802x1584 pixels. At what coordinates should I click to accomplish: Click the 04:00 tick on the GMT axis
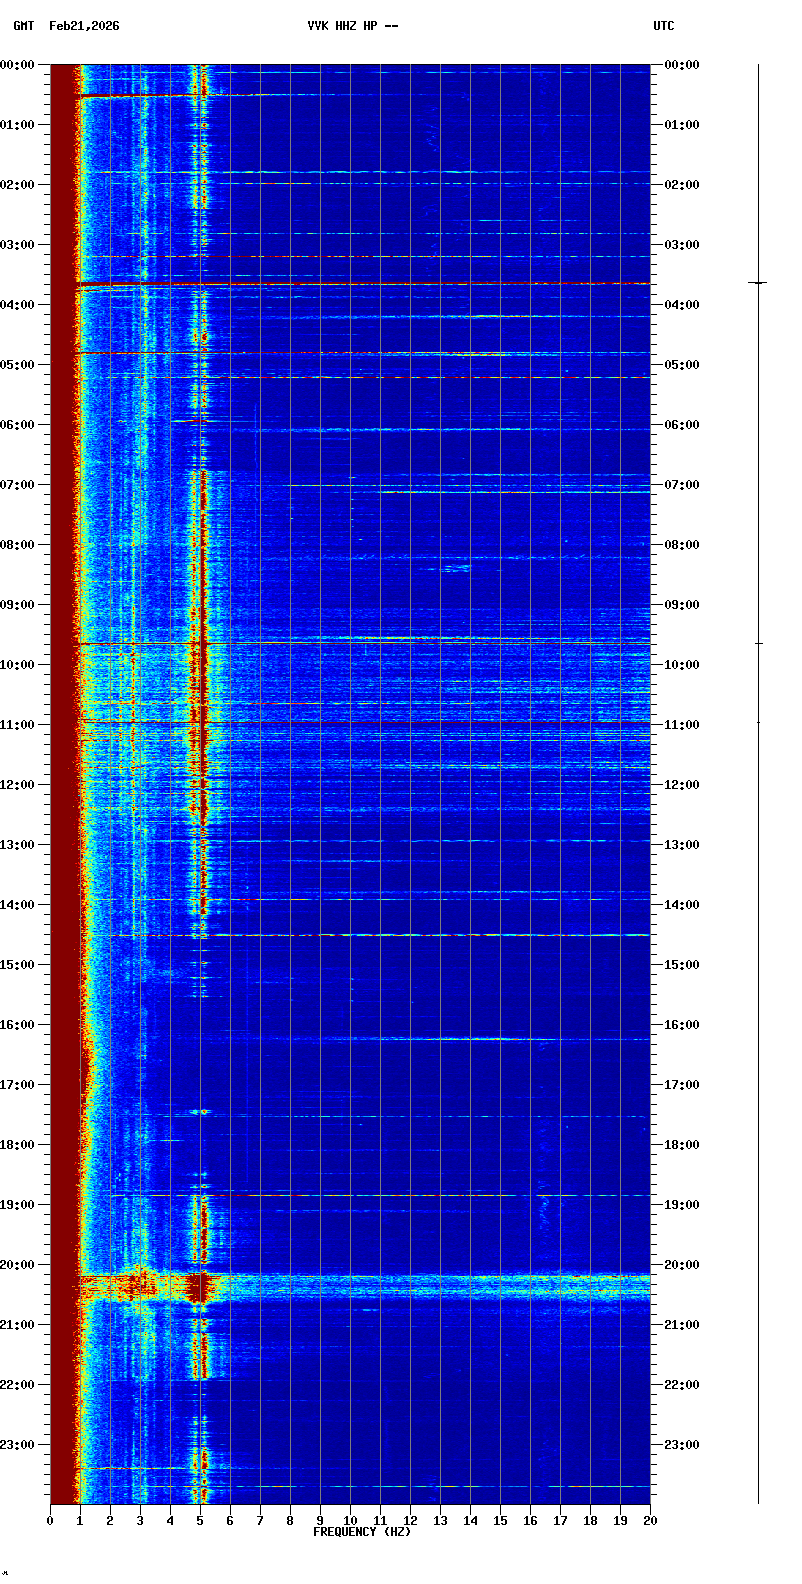[19, 305]
